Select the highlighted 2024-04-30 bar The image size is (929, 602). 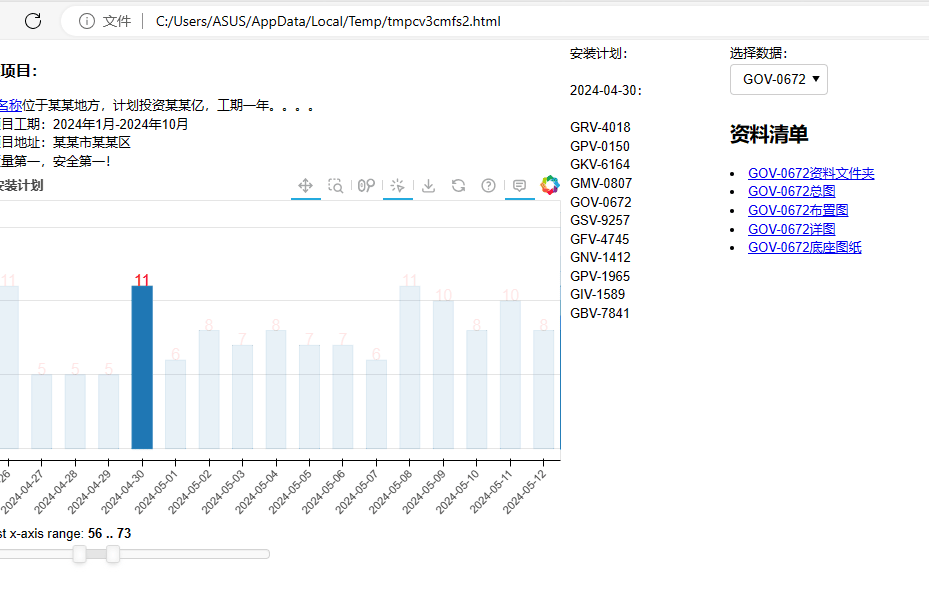[x=142, y=367]
